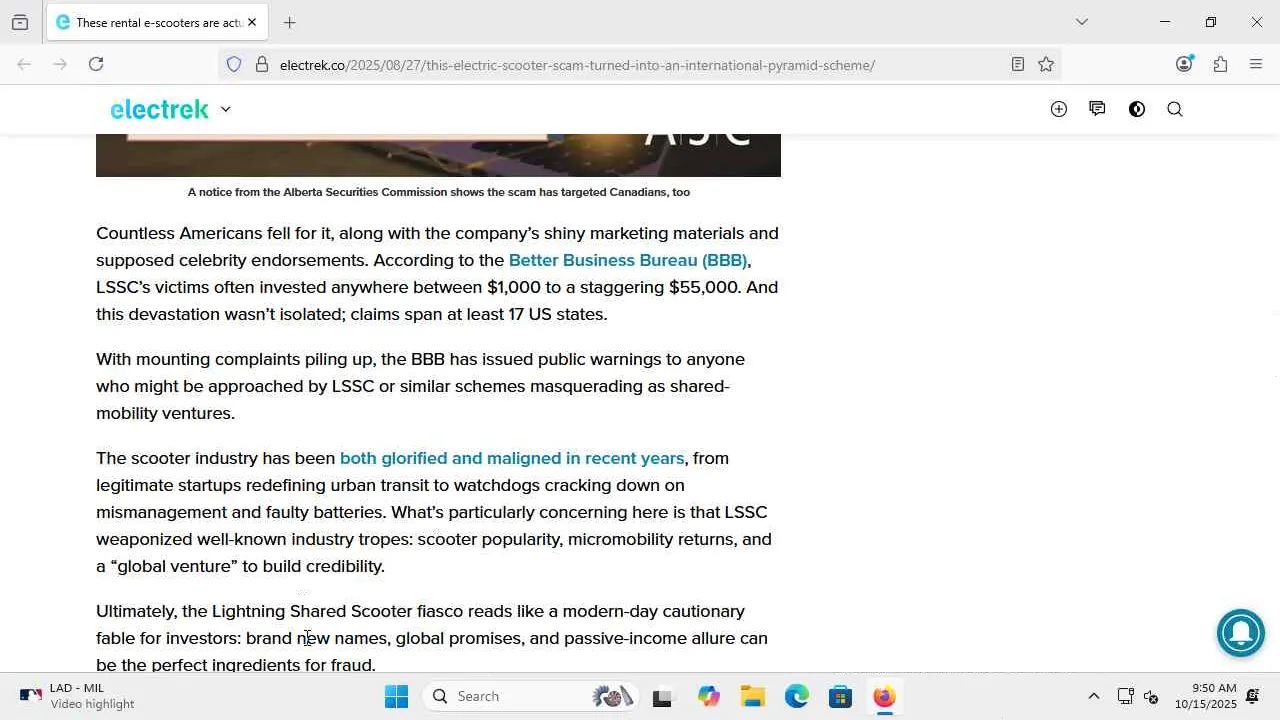Click the circled plus icon in Electrek header
Viewport: 1280px width, 720px height.
point(1059,109)
